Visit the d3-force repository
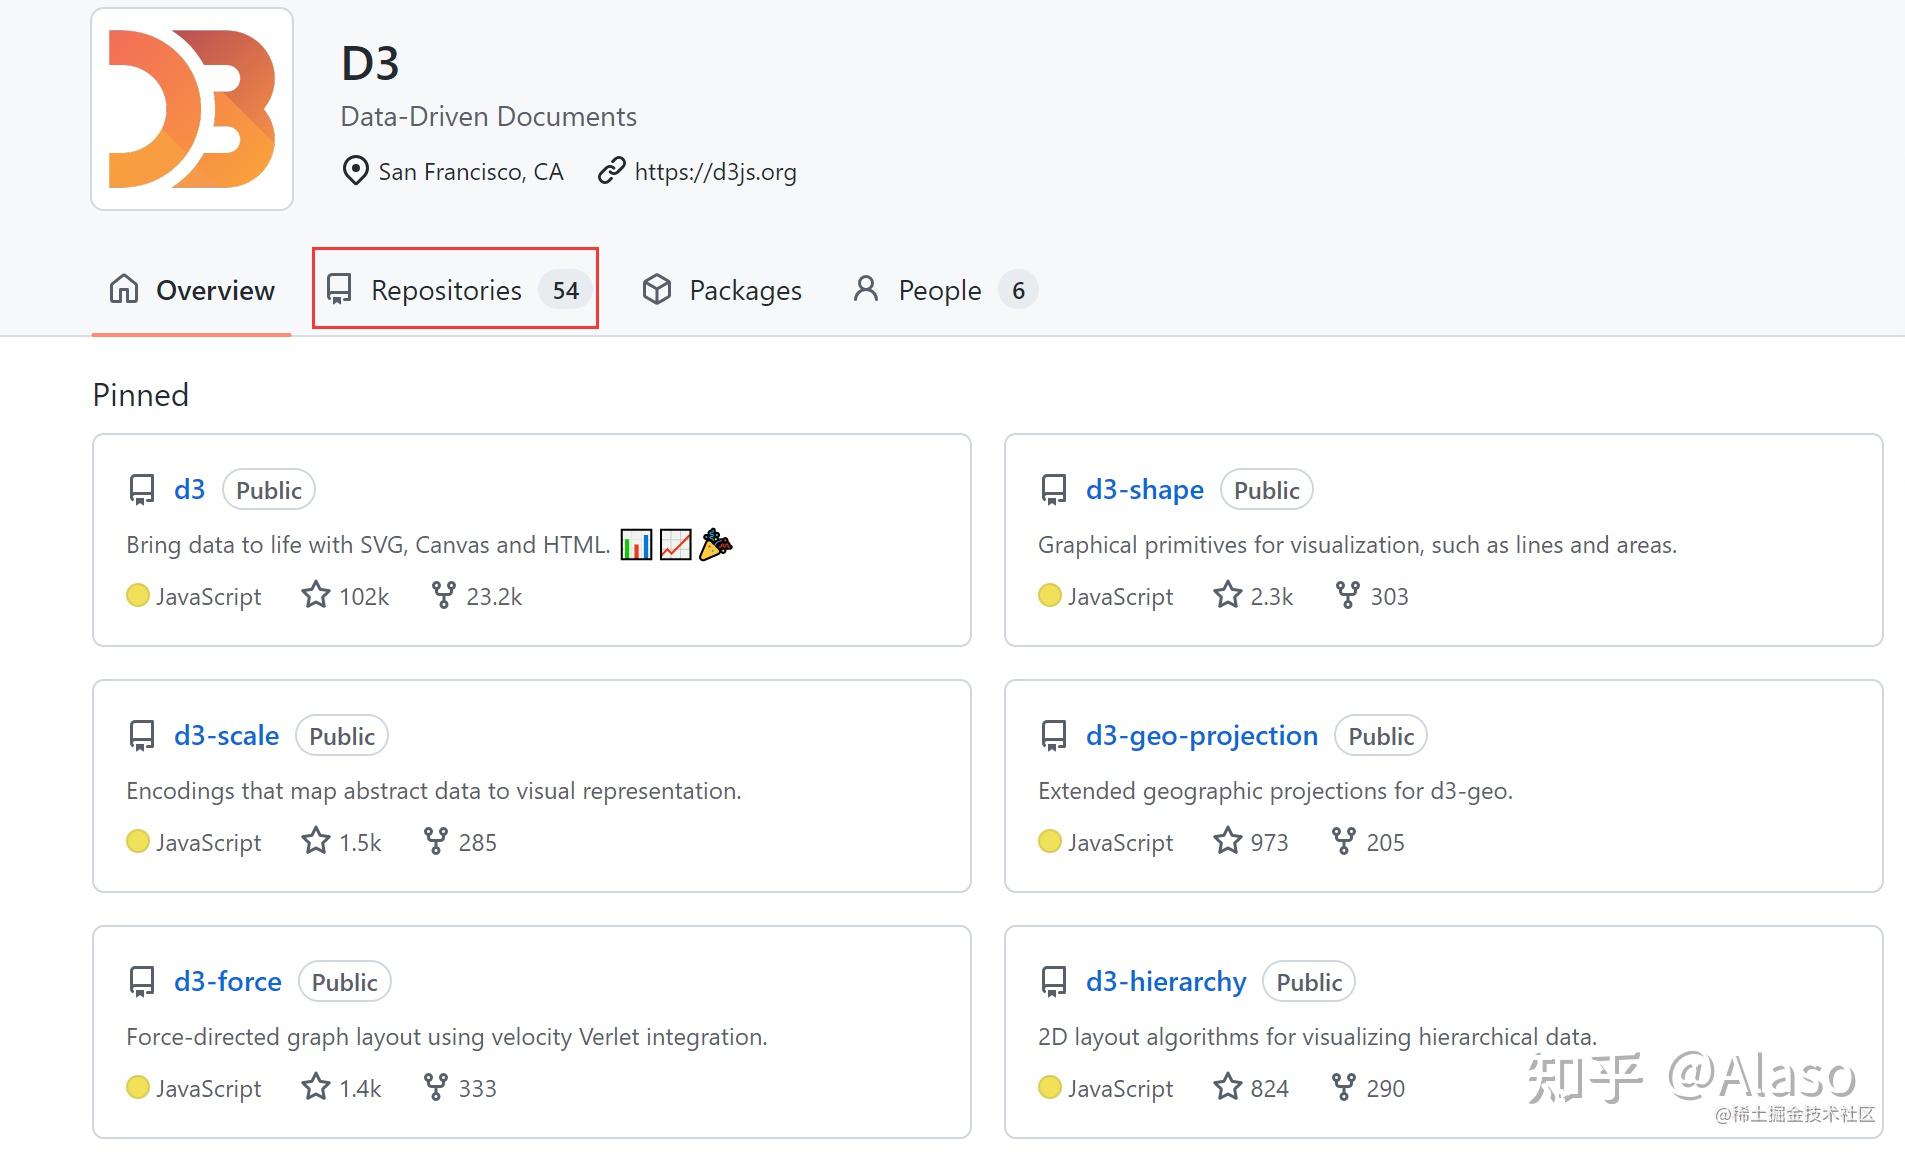This screenshot has width=1905, height=1153. [x=227, y=981]
